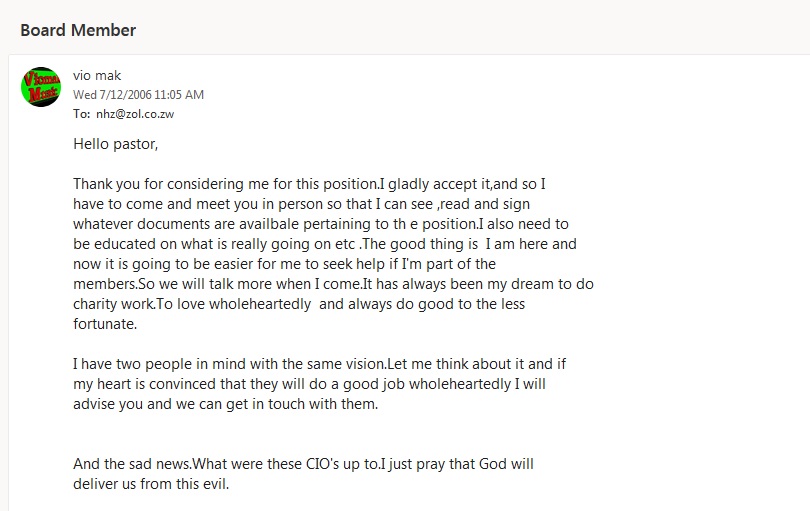Click the line starting I have two people

tap(319, 364)
